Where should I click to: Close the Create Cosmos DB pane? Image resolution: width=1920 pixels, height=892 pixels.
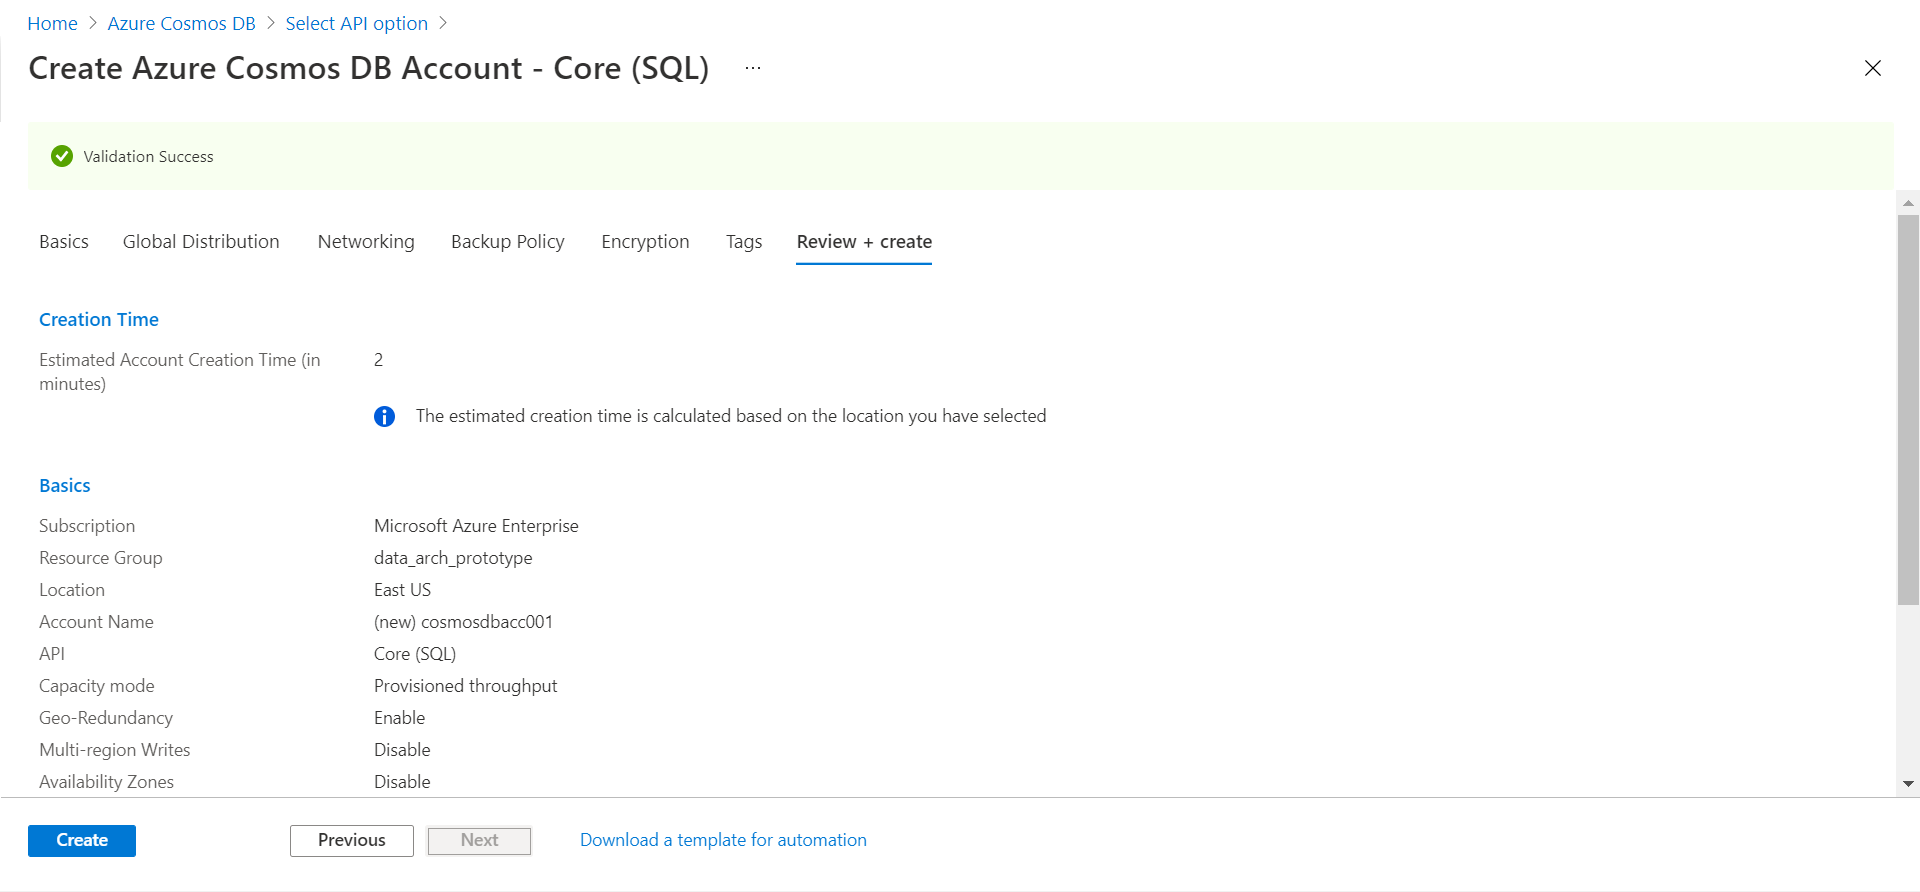(x=1872, y=68)
